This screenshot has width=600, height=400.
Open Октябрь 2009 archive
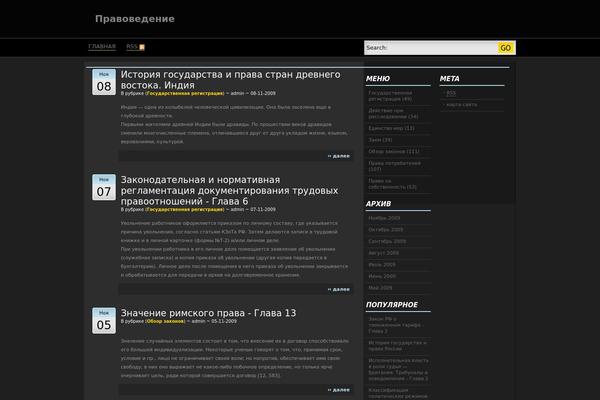(x=386, y=230)
